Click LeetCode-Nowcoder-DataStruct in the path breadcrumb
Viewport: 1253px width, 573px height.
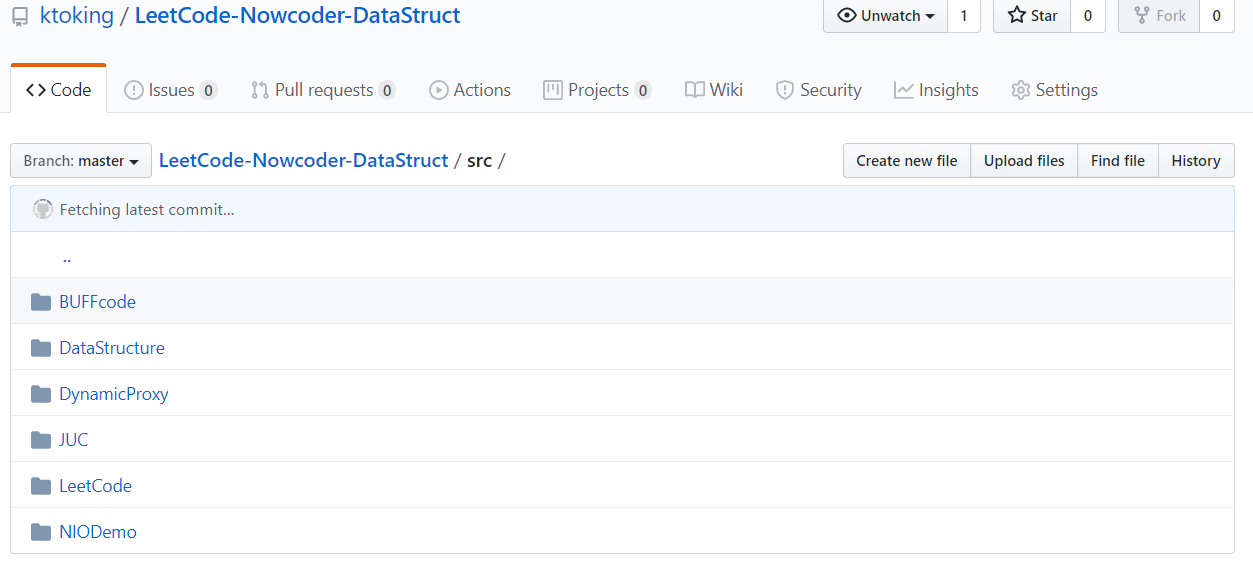click(304, 161)
